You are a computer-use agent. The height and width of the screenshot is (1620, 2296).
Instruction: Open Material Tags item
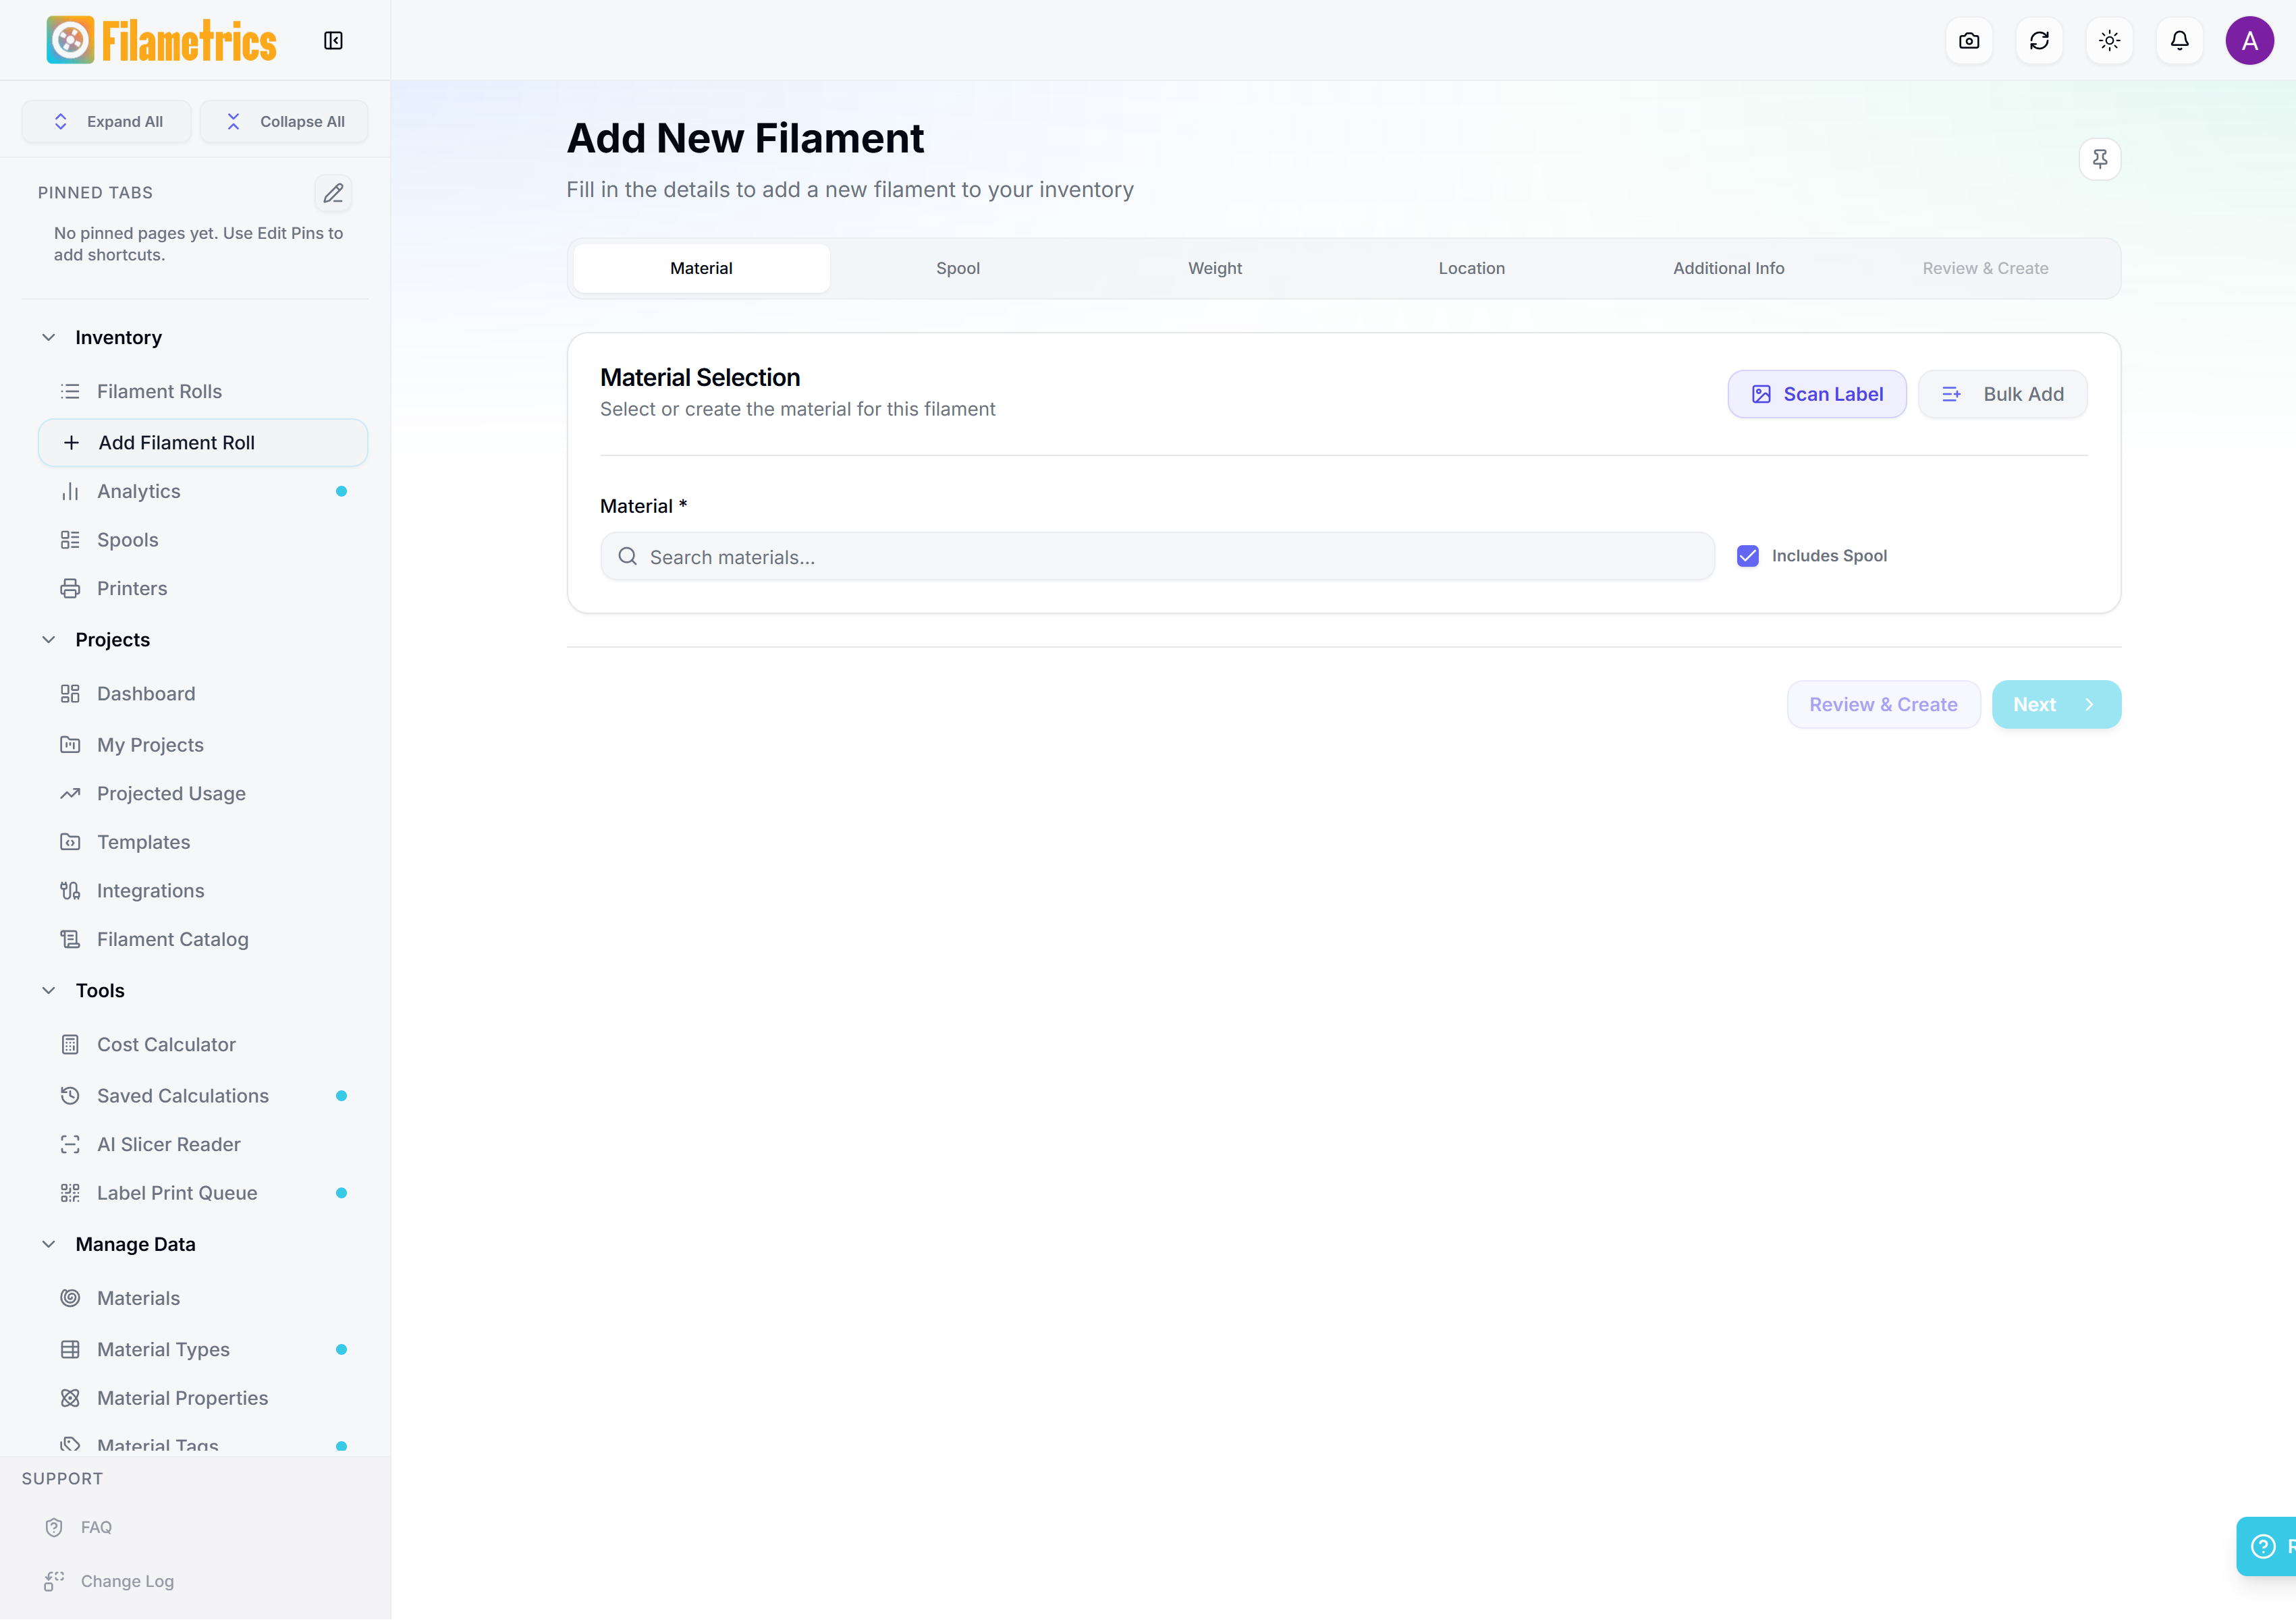[203, 1444]
